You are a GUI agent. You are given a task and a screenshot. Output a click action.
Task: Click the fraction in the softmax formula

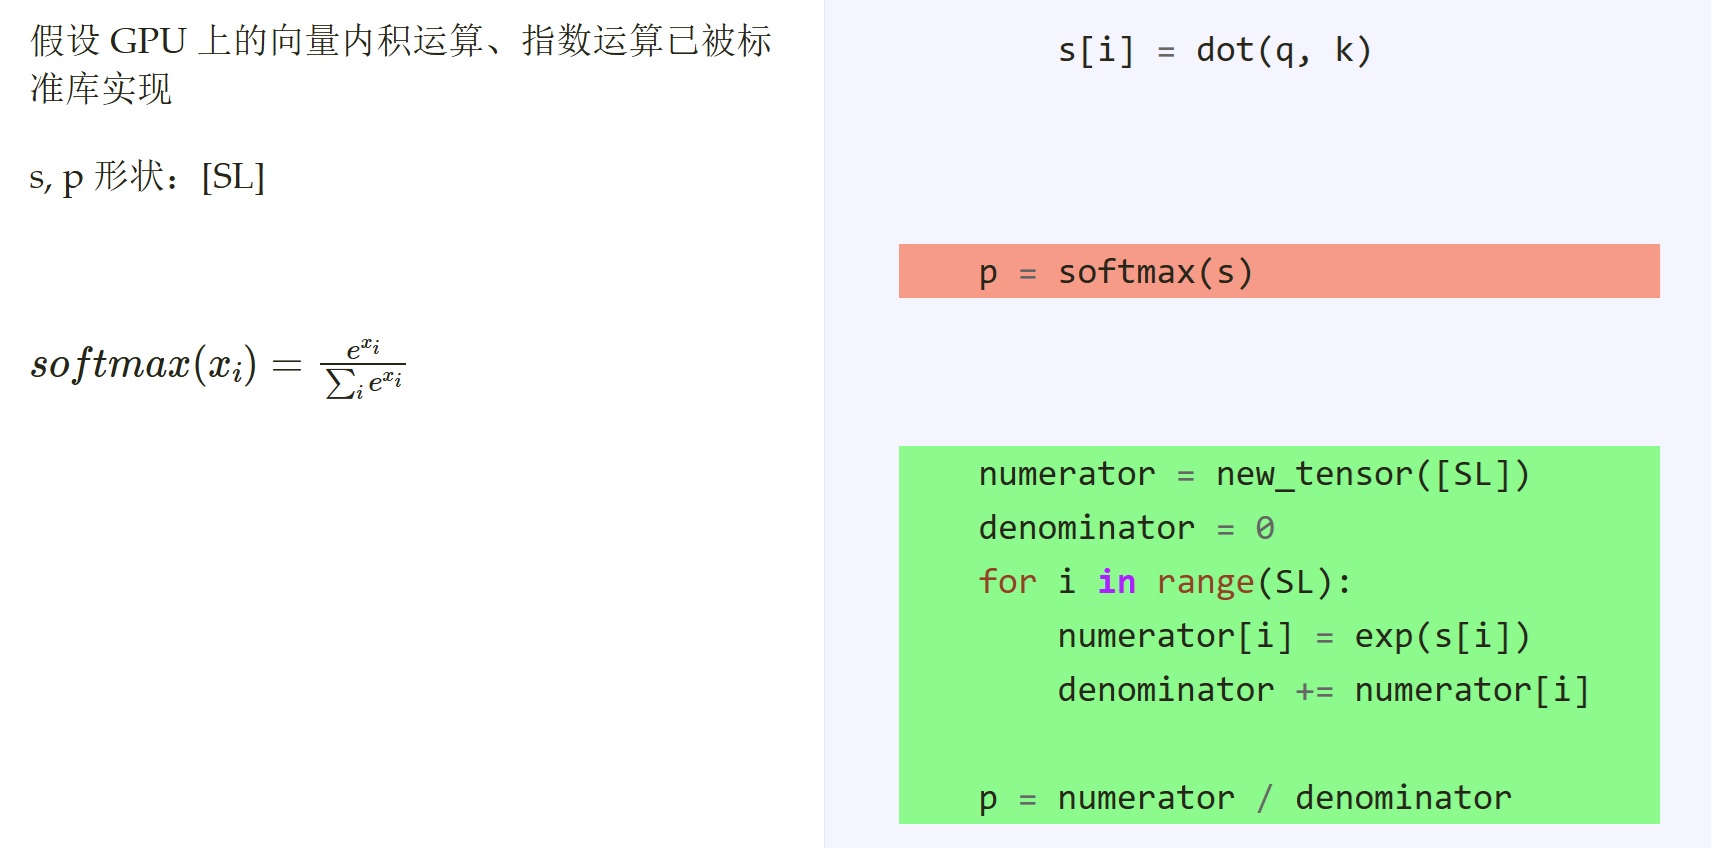(x=363, y=368)
